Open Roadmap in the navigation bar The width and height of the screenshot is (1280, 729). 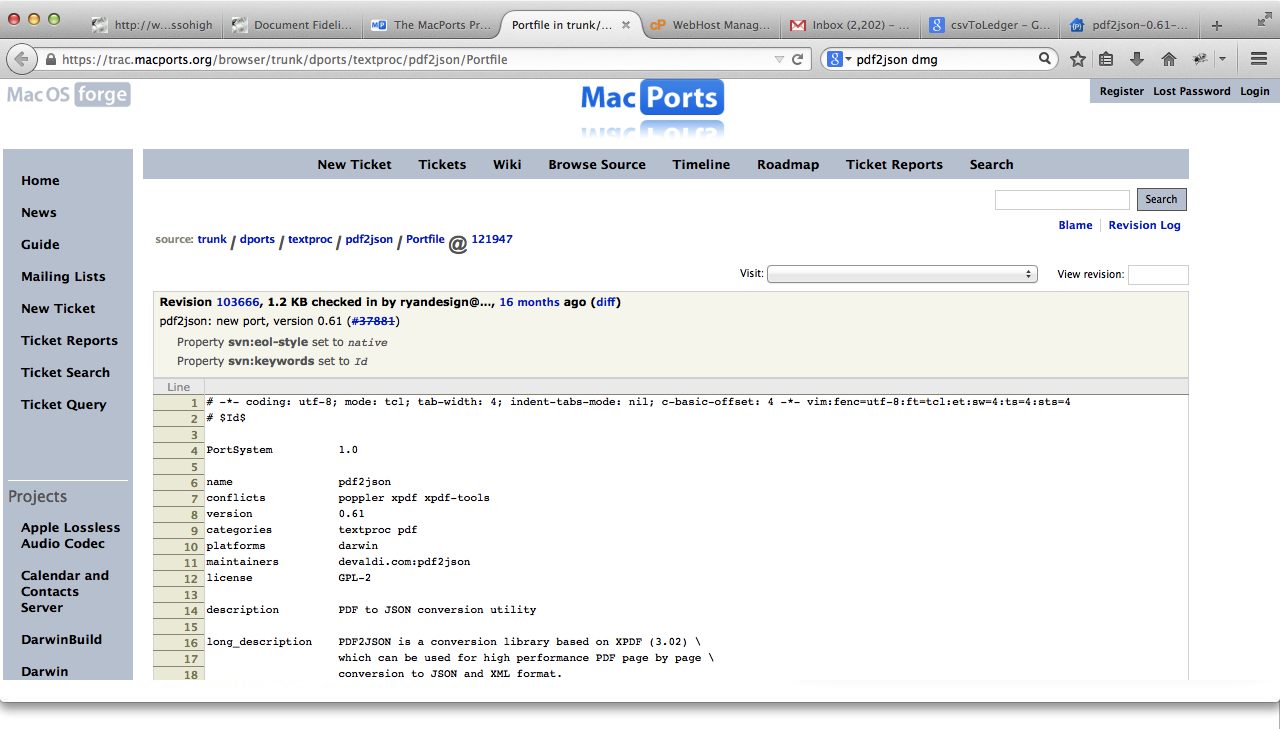click(x=788, y=164)
